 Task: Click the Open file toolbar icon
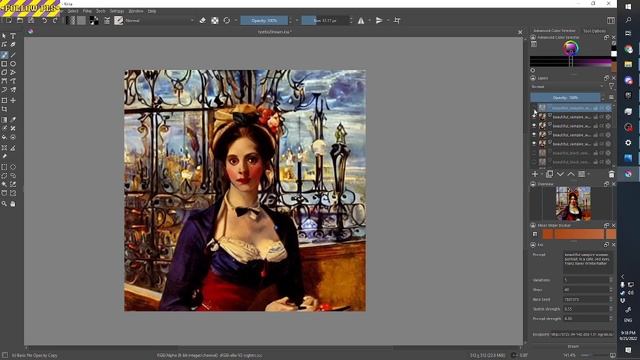pyautogui.click(x=20, y=20)
